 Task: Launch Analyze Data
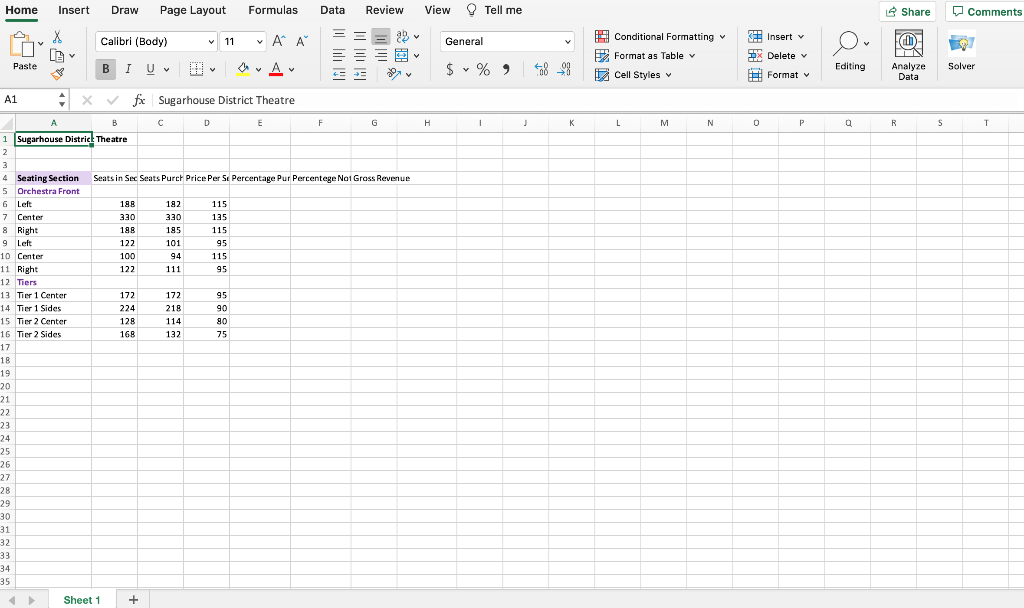[x=908, y=55]
